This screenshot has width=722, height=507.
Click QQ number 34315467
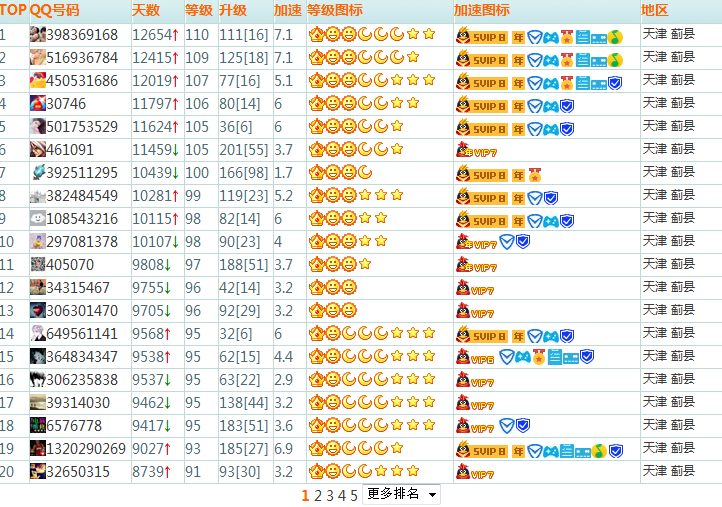[78, 288]
